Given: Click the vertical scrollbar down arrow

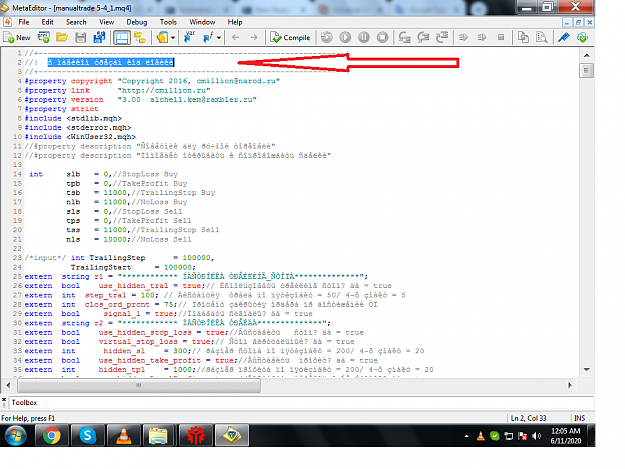Looking at the screenshot, I should point(587,369).
